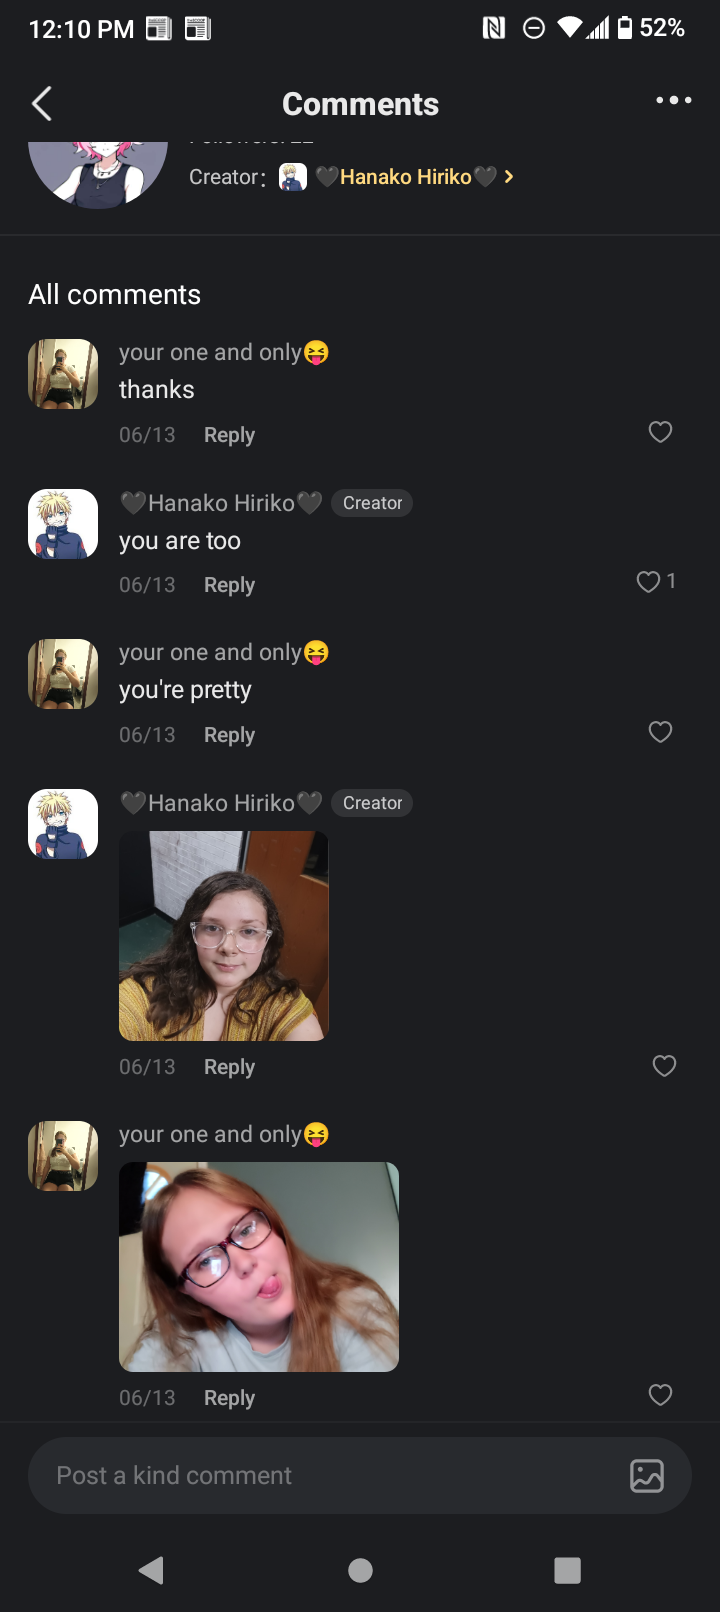Tap the "Post a kind comment" input field
The image size is (720, 1612).
tap(320, 1475)
